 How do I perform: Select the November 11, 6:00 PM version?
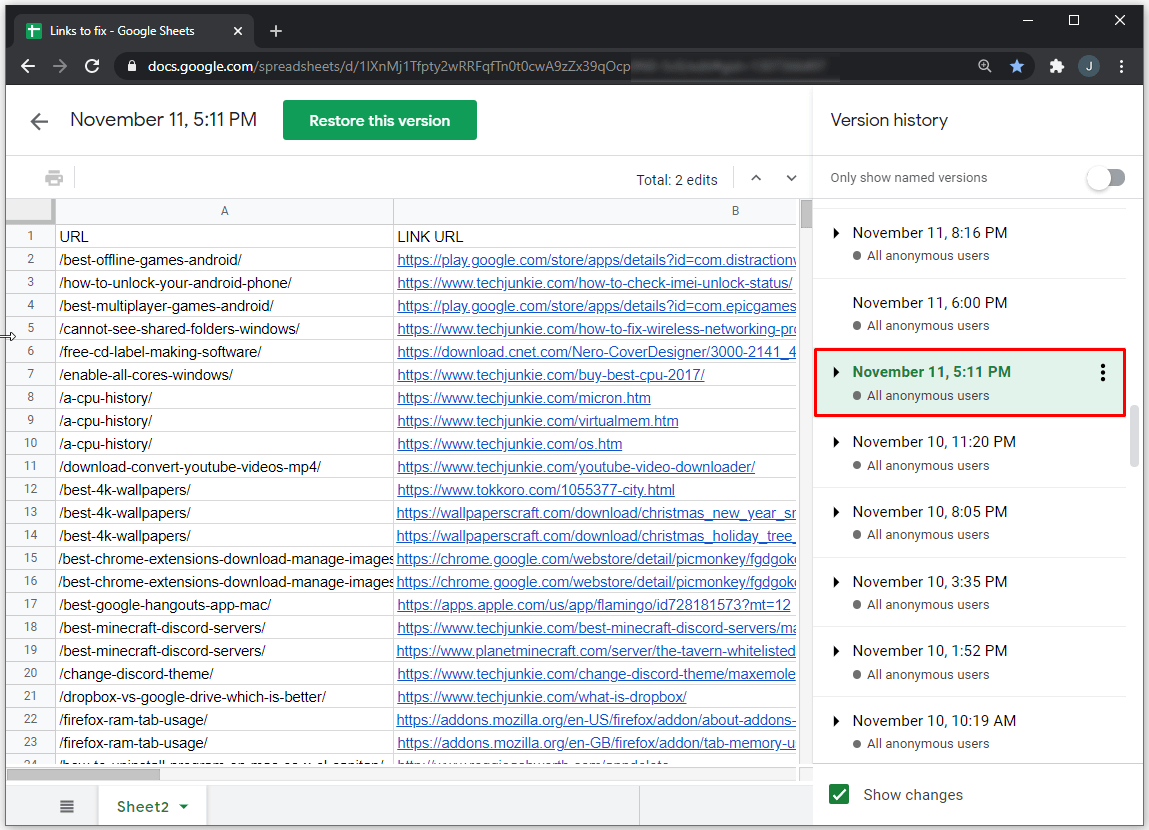click(x=929, y=303)
